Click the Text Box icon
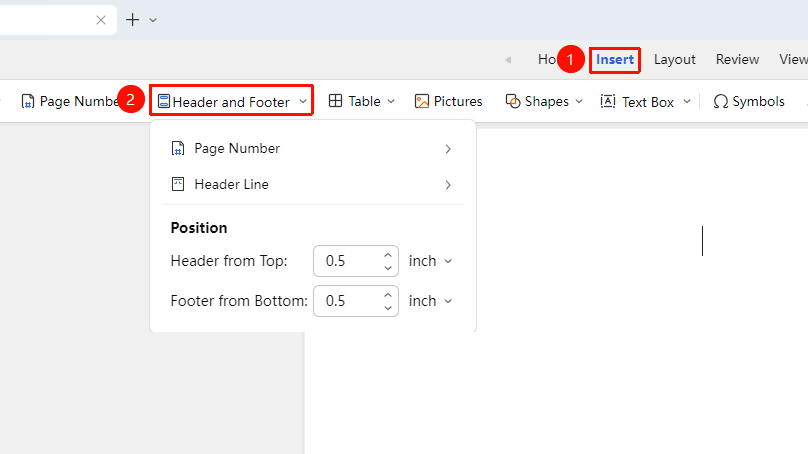This screenshot has height=454, width=808. 608,102
